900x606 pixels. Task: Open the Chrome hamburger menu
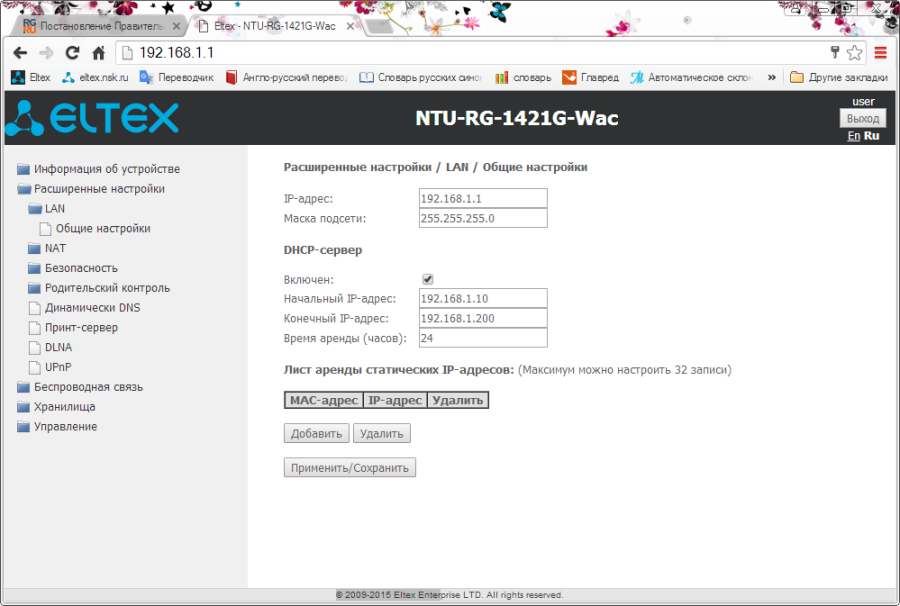click(x=880, y=53)
